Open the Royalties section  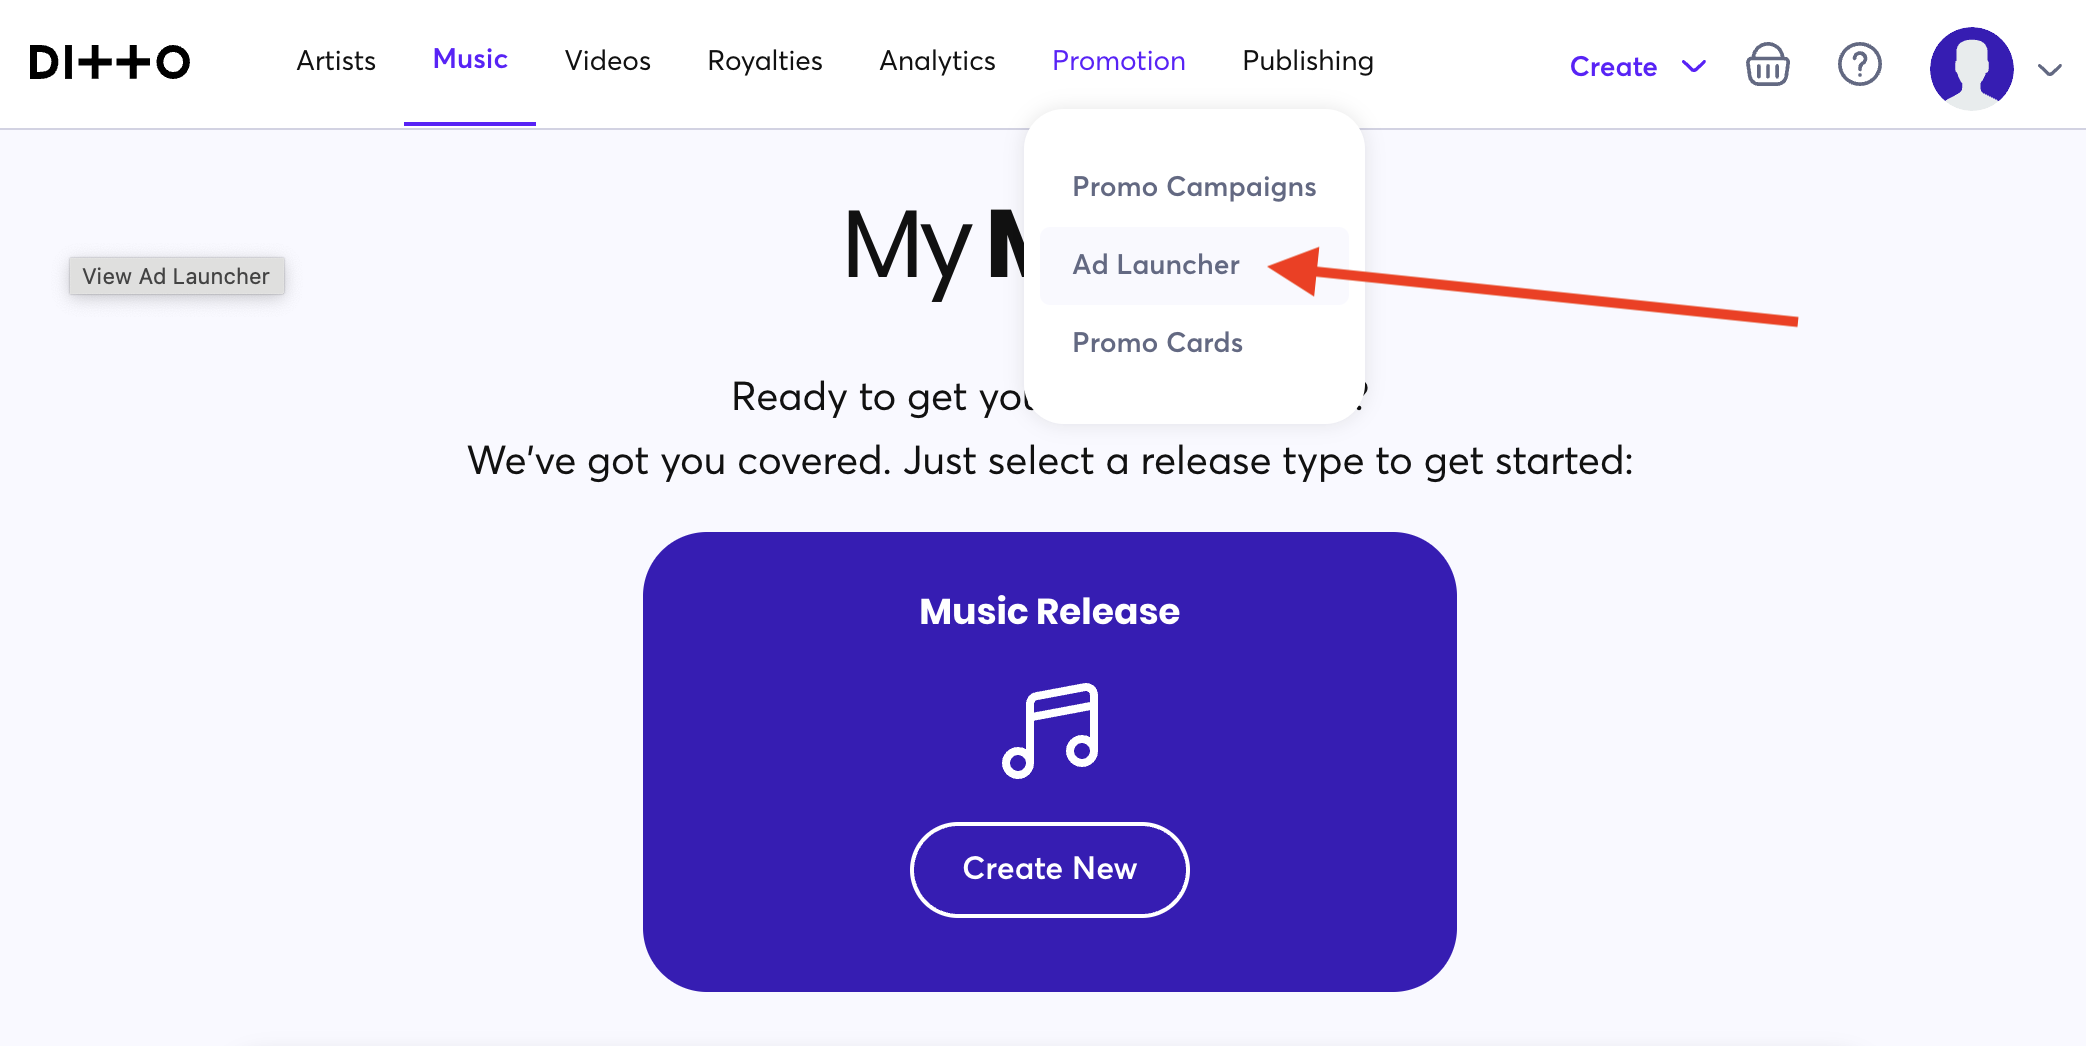pyautogui.click(x=764, y=61)
